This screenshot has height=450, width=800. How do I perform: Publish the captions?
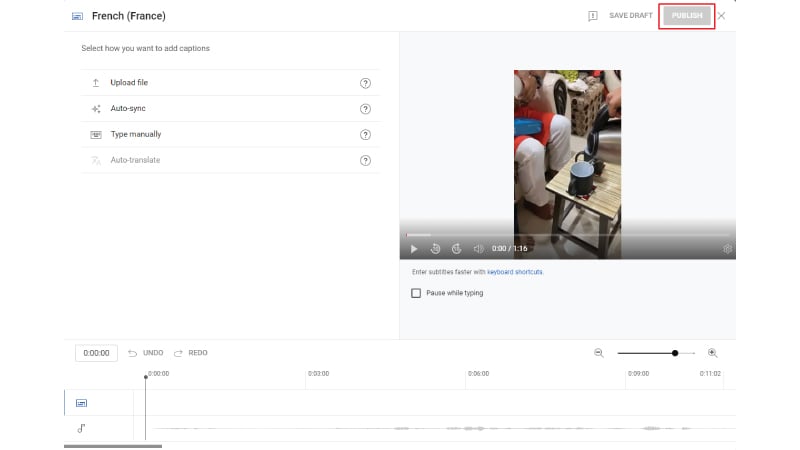[687, 16]
